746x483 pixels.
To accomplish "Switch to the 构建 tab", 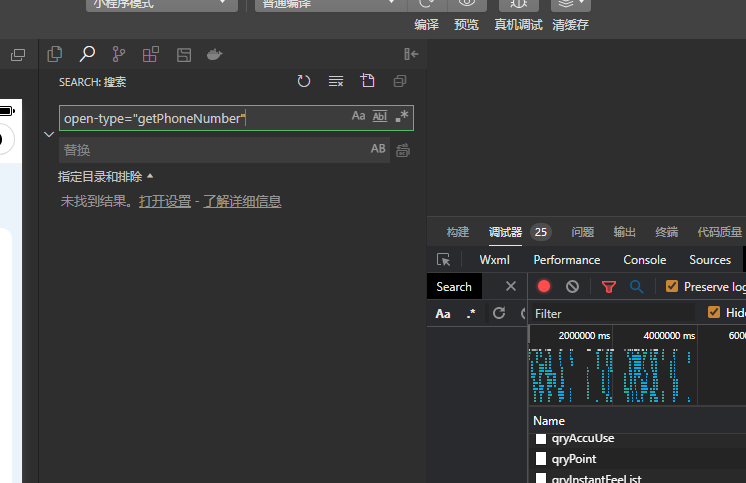I will (458, 232).
